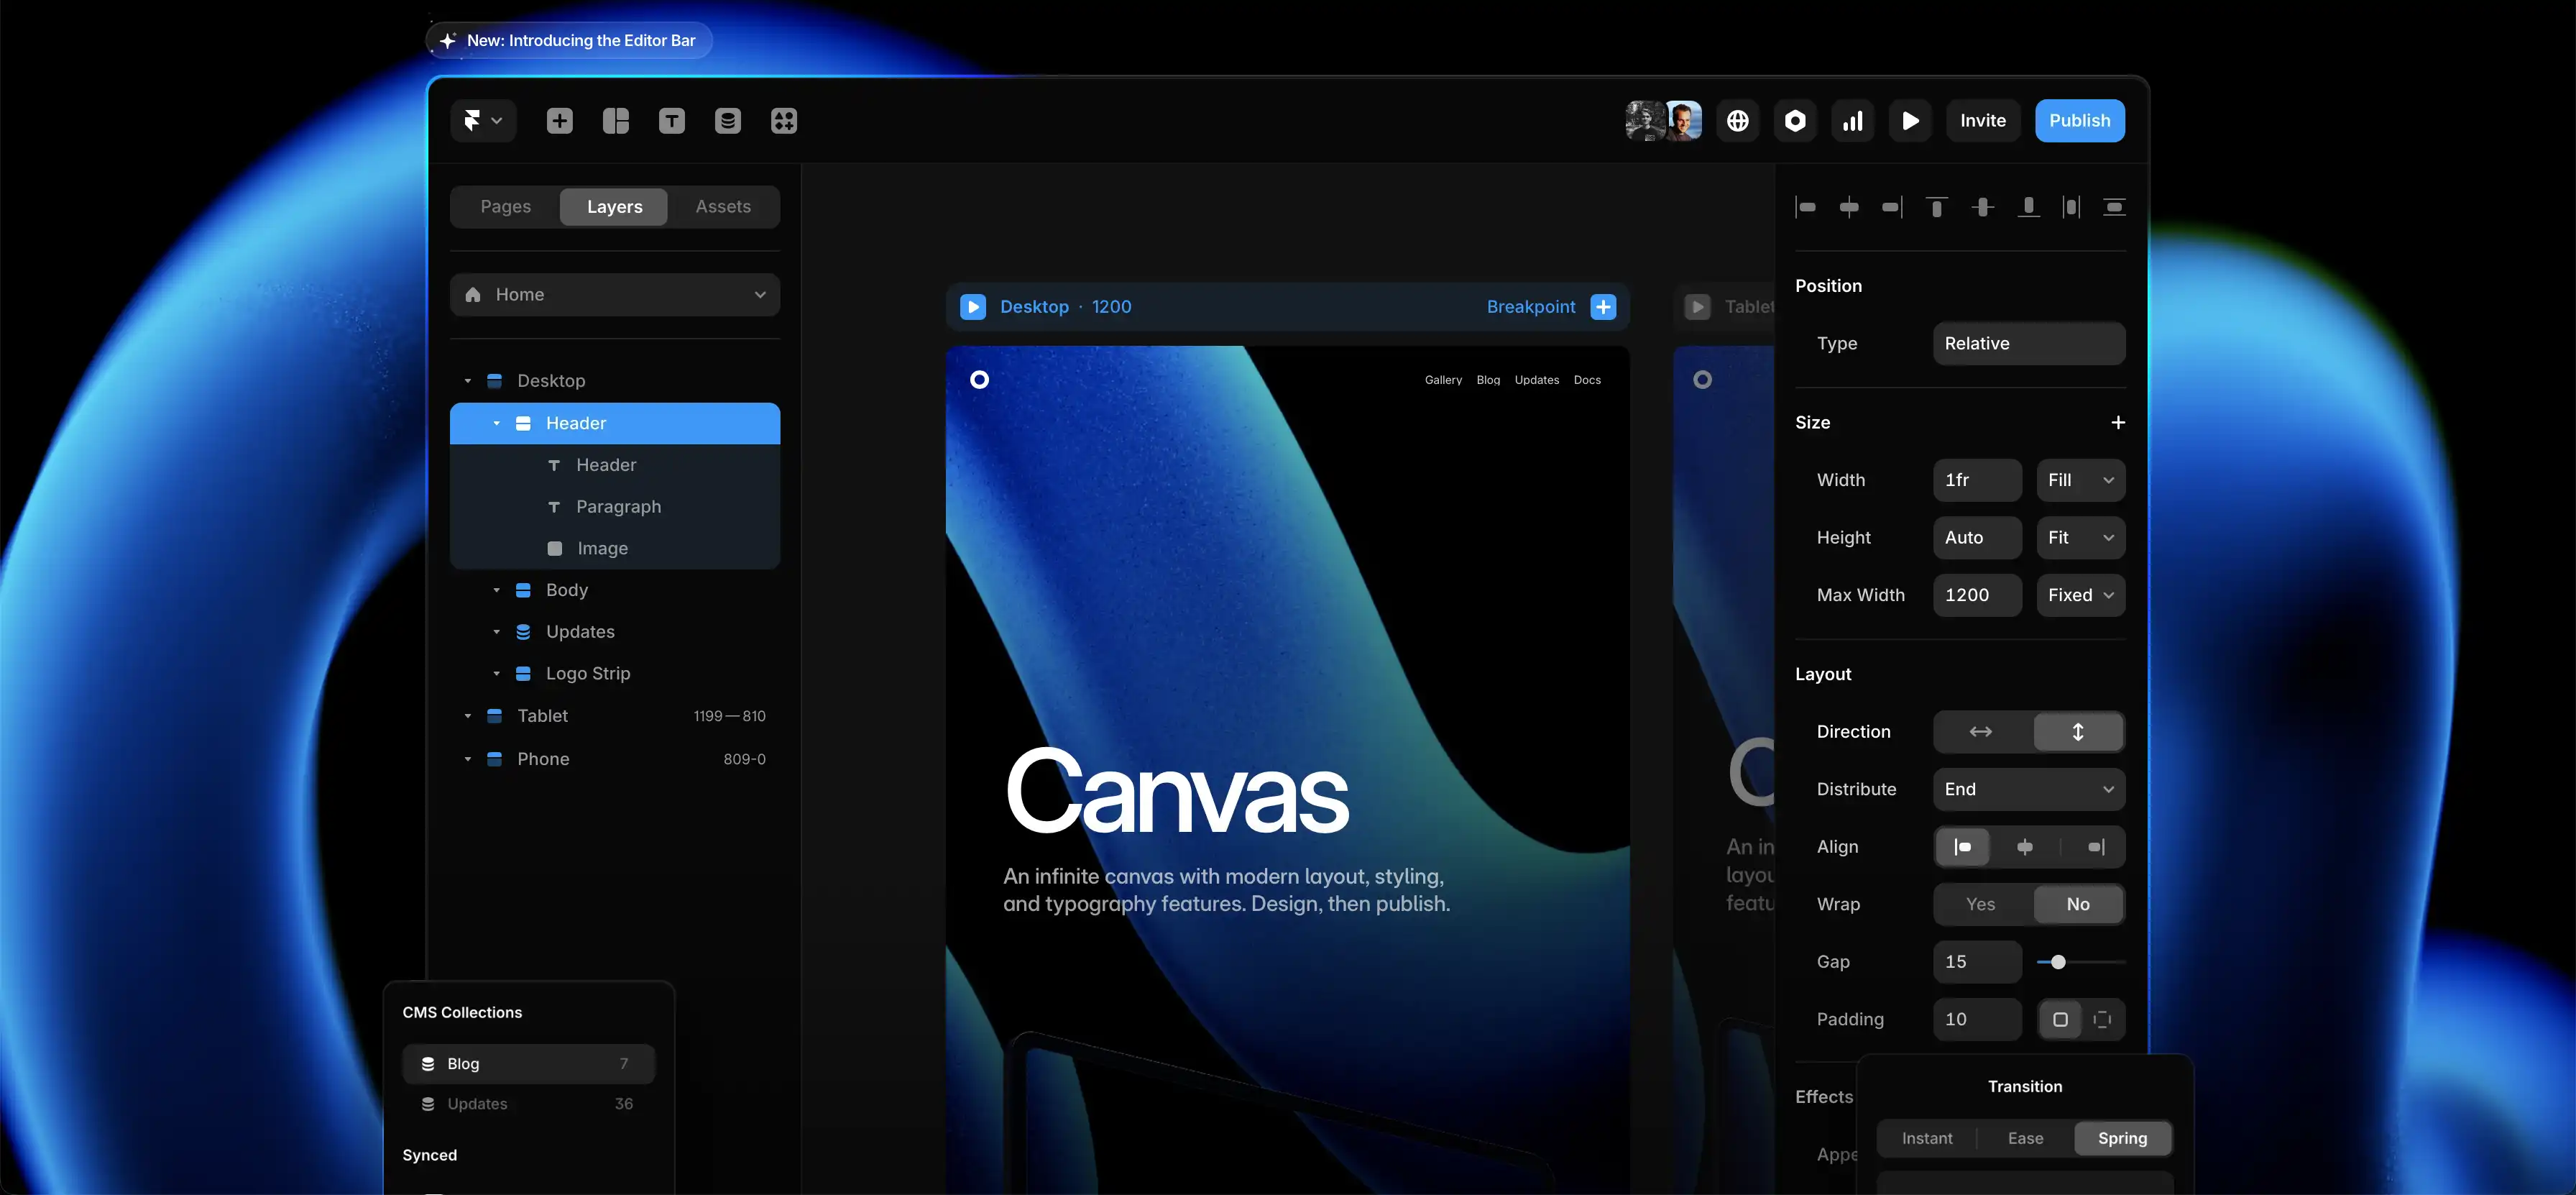Open the Distribute End dropdown

(x=2028, y=789)
